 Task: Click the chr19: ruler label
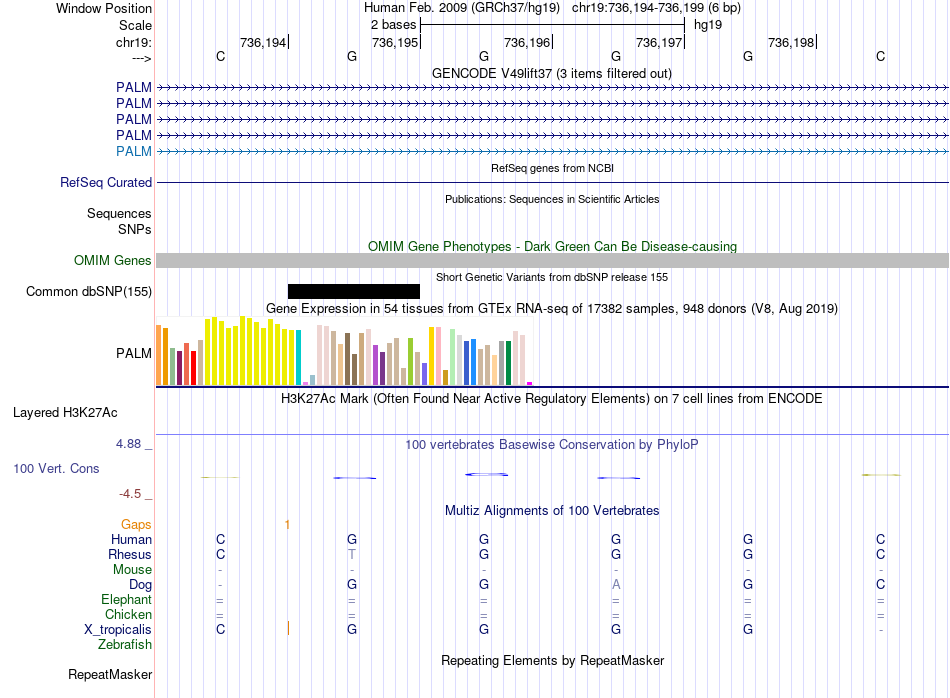[x=134, y=42]
